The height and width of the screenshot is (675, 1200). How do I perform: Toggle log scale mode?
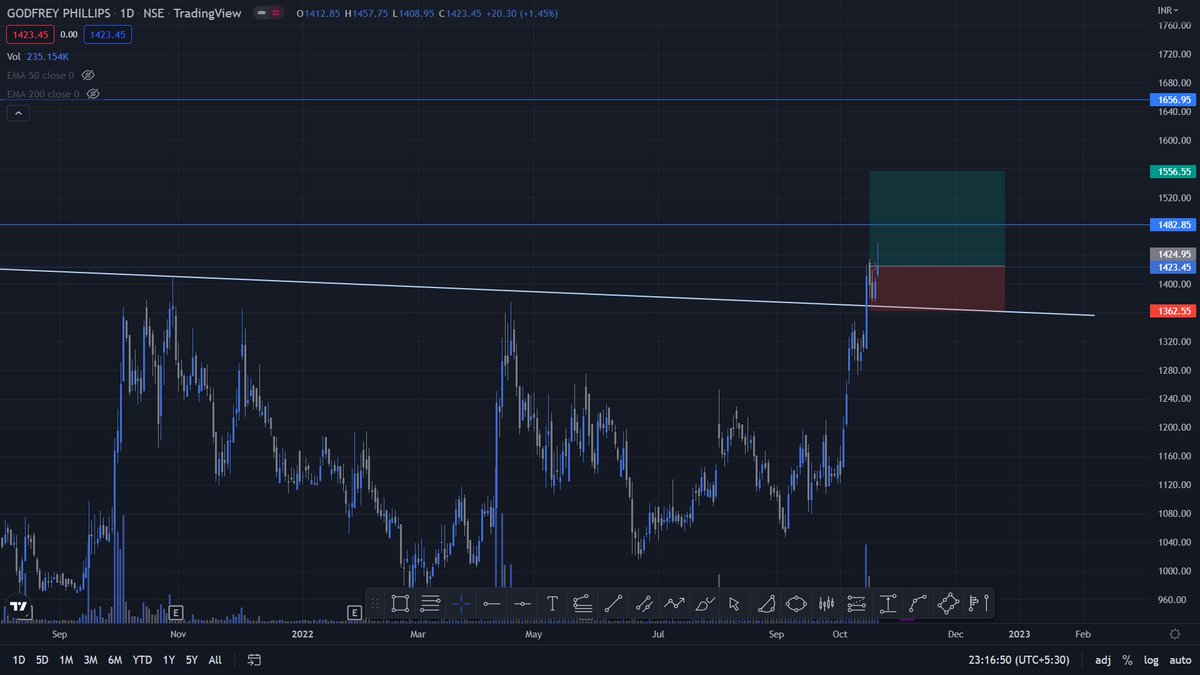click(1150, 660)
